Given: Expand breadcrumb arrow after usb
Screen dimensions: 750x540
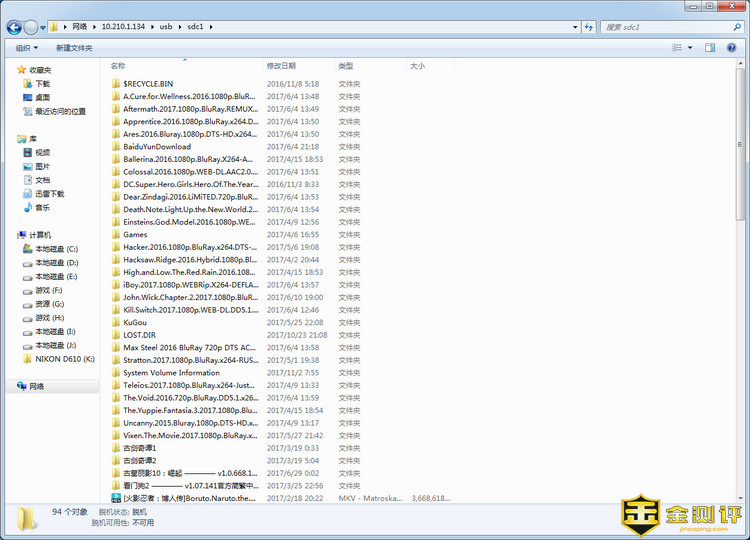Looking at the screenshot, I should pyautogui.click(x=181, y=27).
